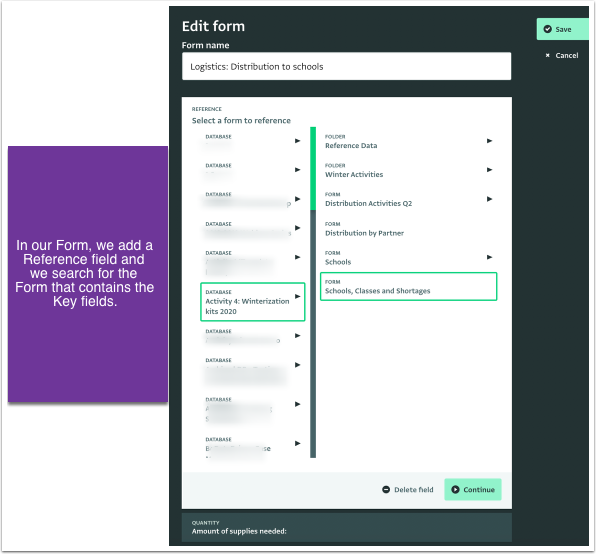
Task: Open Amount of supplies needed quantity field
Action: [346, 527]
